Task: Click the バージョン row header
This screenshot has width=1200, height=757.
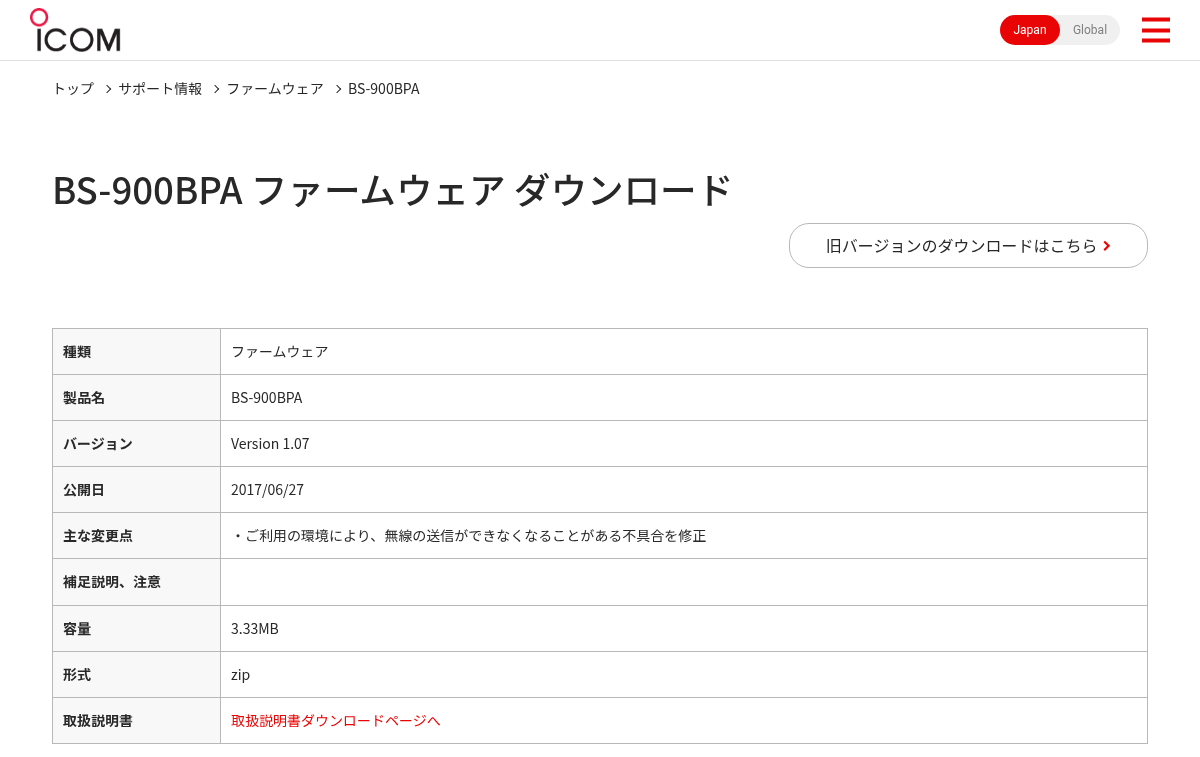Action: 136,443
